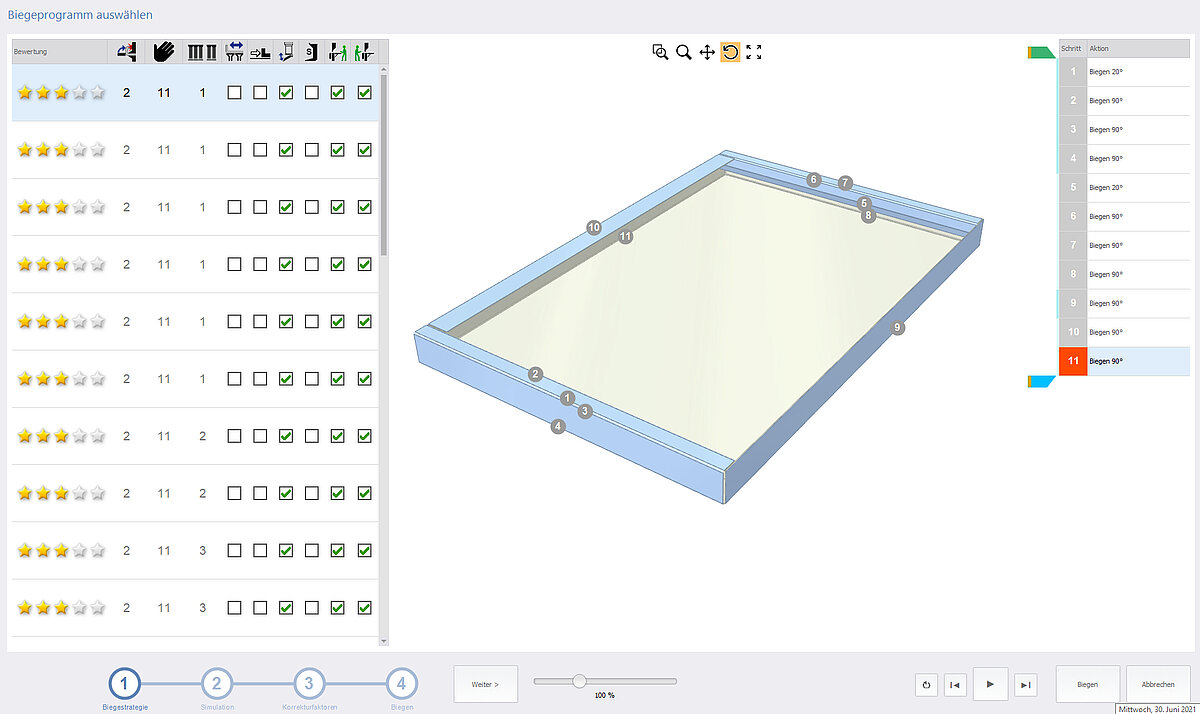Click the tool stations column header icon
The height and width of the screenshot is (714, 1200).
pyautogui.click(x=203, y=51)
